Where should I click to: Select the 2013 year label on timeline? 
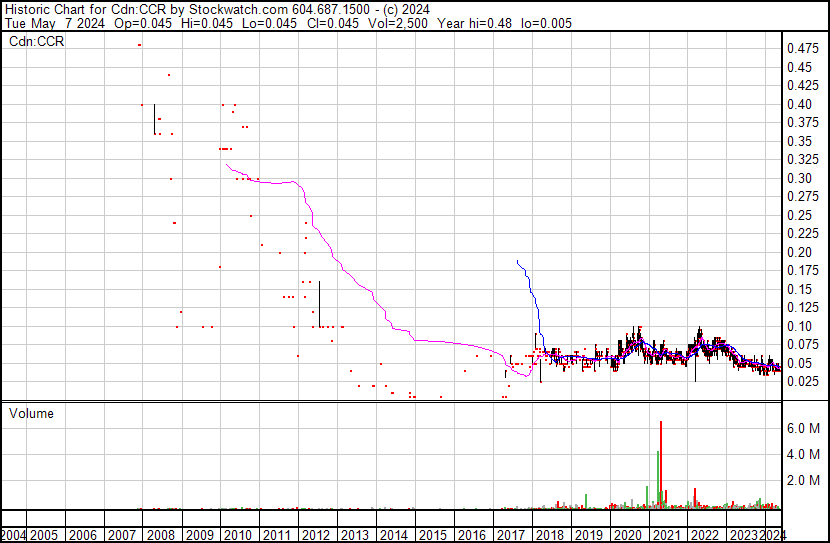pyautogui.click(x=355, y=535)
